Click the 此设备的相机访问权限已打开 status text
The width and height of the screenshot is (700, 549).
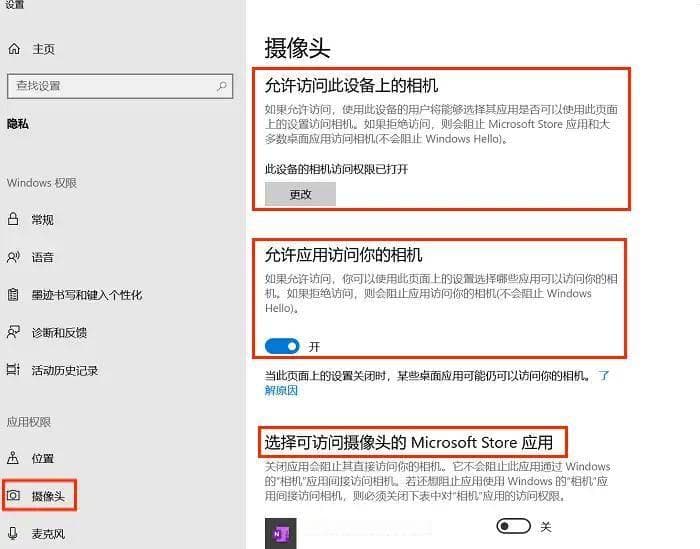pyautogui.click(x=336, y=169)
